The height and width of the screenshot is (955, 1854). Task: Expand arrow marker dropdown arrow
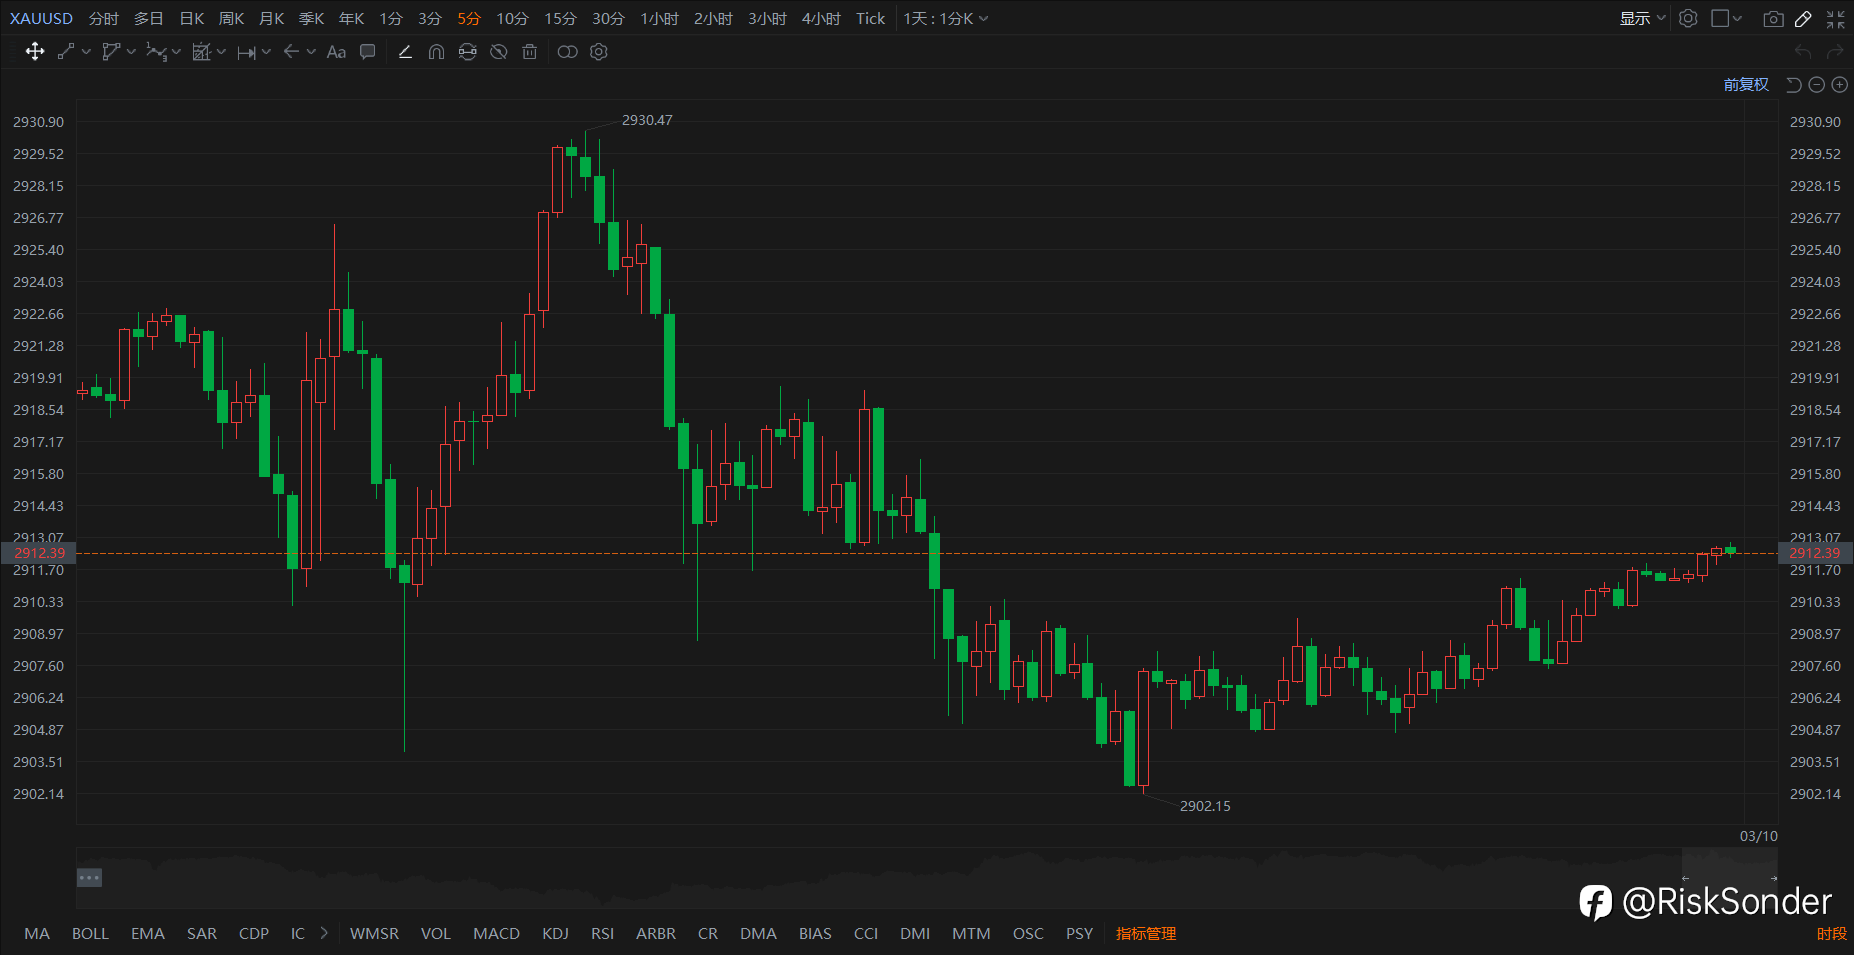pyautogui.click(x=311, y=52)
